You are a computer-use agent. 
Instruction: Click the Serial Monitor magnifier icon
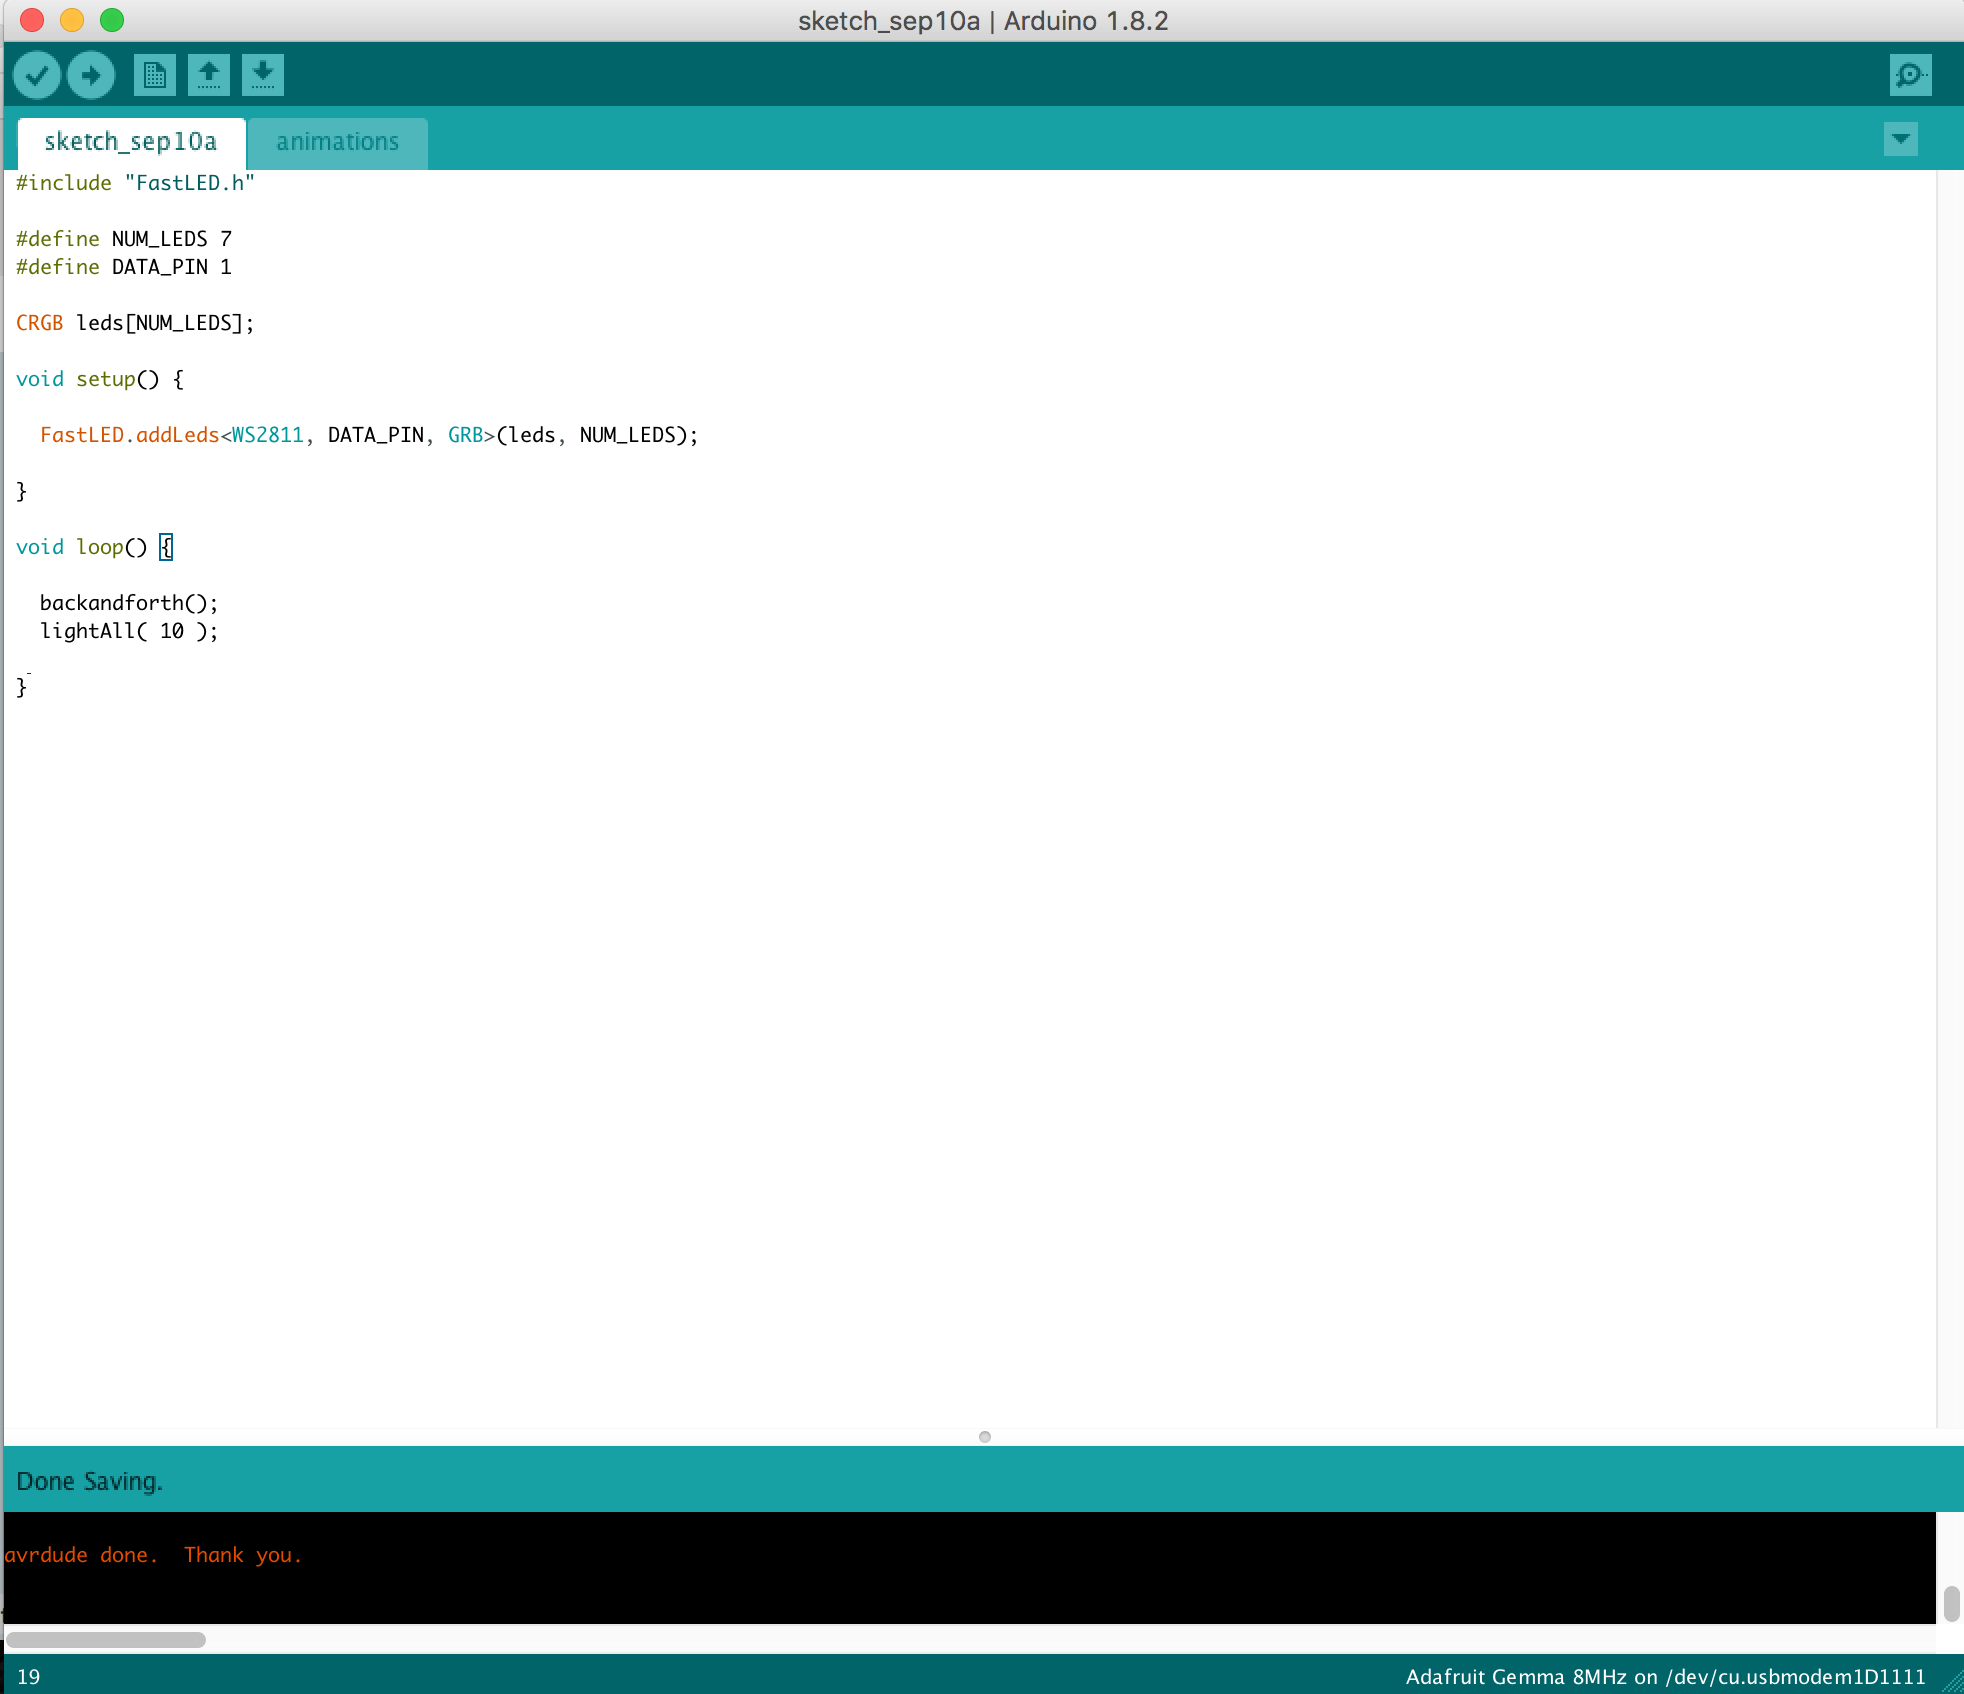pos(1911,75)
